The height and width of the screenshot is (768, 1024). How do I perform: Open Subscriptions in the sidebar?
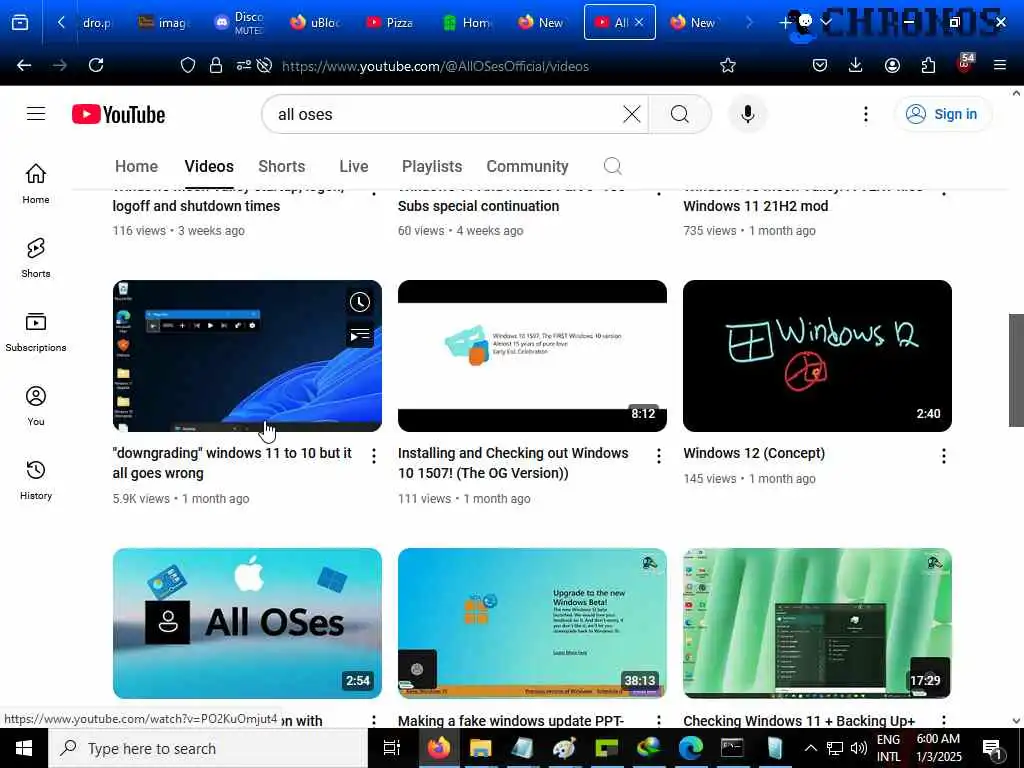tap(36, 332)
